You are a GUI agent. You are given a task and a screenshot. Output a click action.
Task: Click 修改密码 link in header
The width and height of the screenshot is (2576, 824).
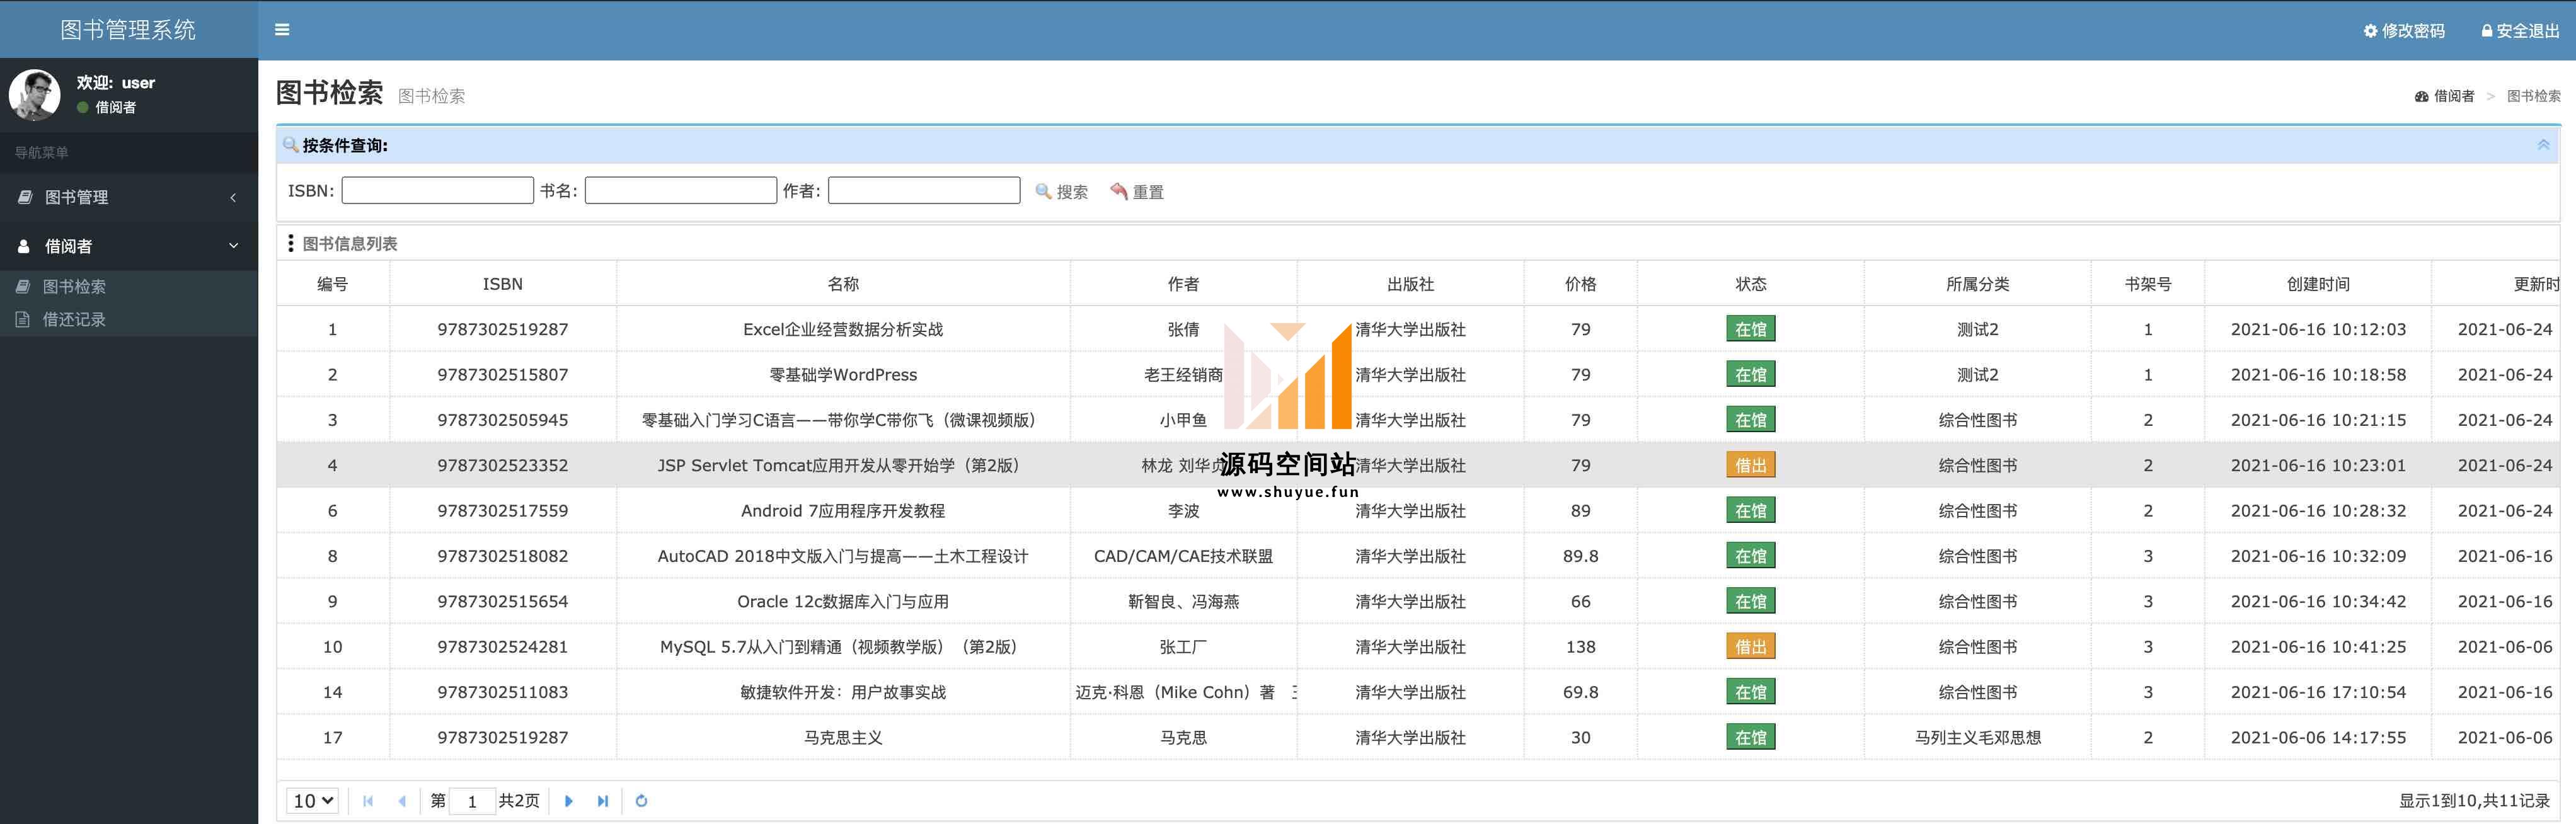pyautogui.click(x=2413, y=31)
